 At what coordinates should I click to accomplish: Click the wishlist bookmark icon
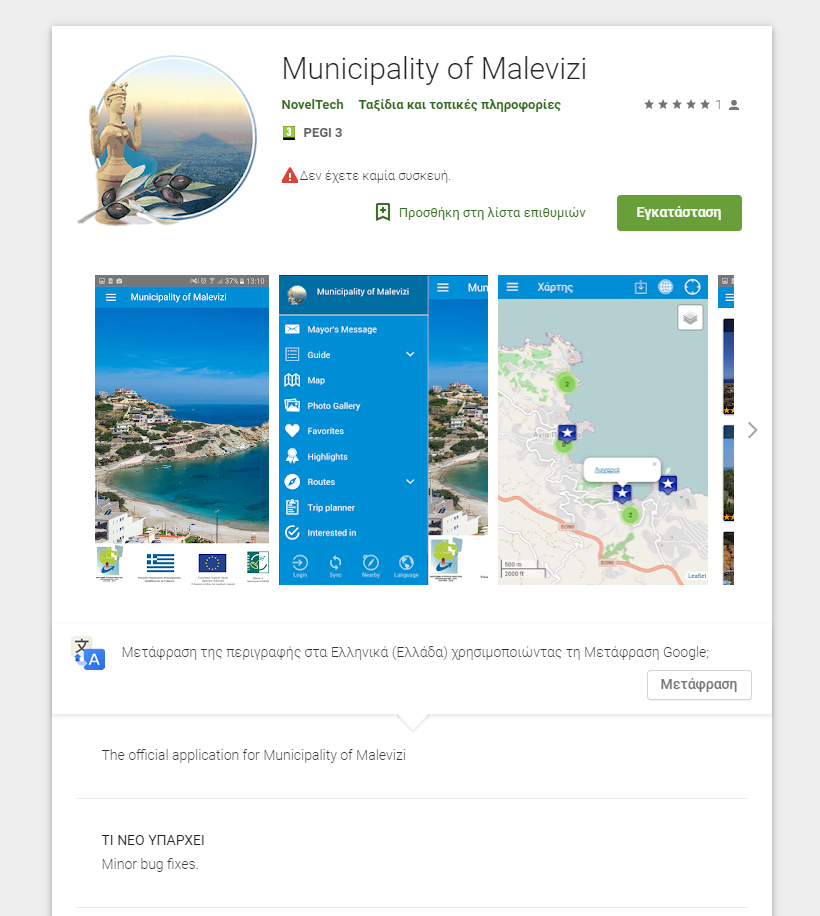[x=382, y=212]
